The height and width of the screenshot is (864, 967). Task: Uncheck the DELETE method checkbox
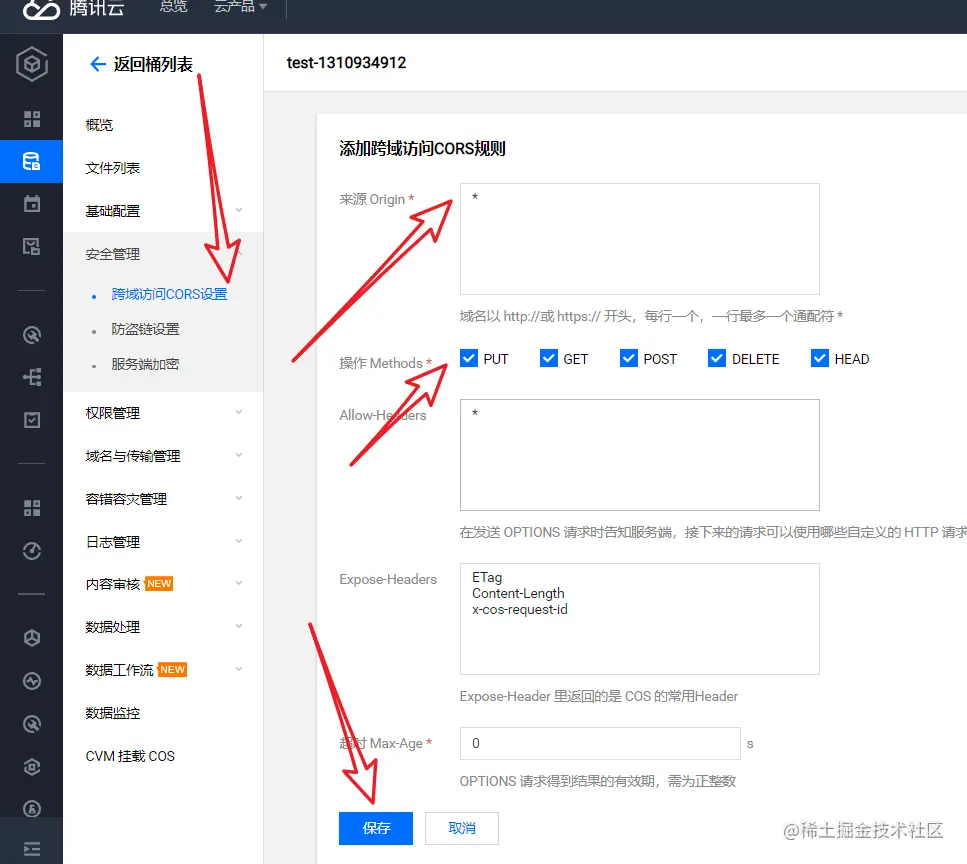[717, 358]
